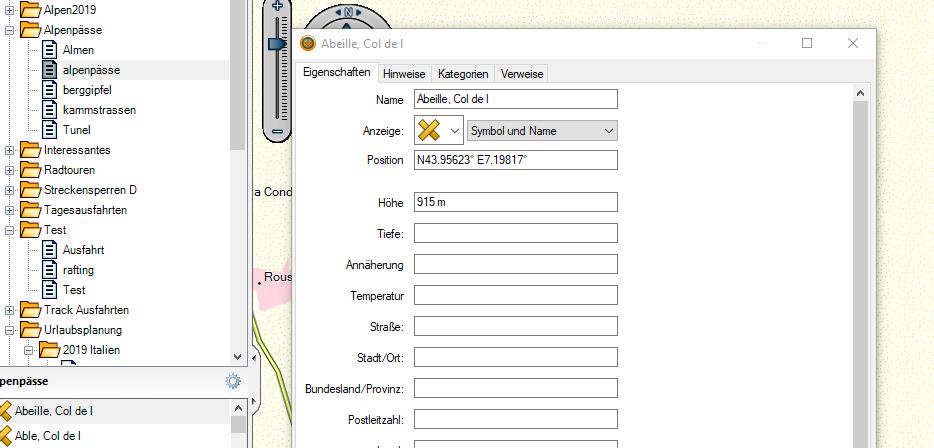
Task: Click the zoom out minus button
Action: point(278,131)
